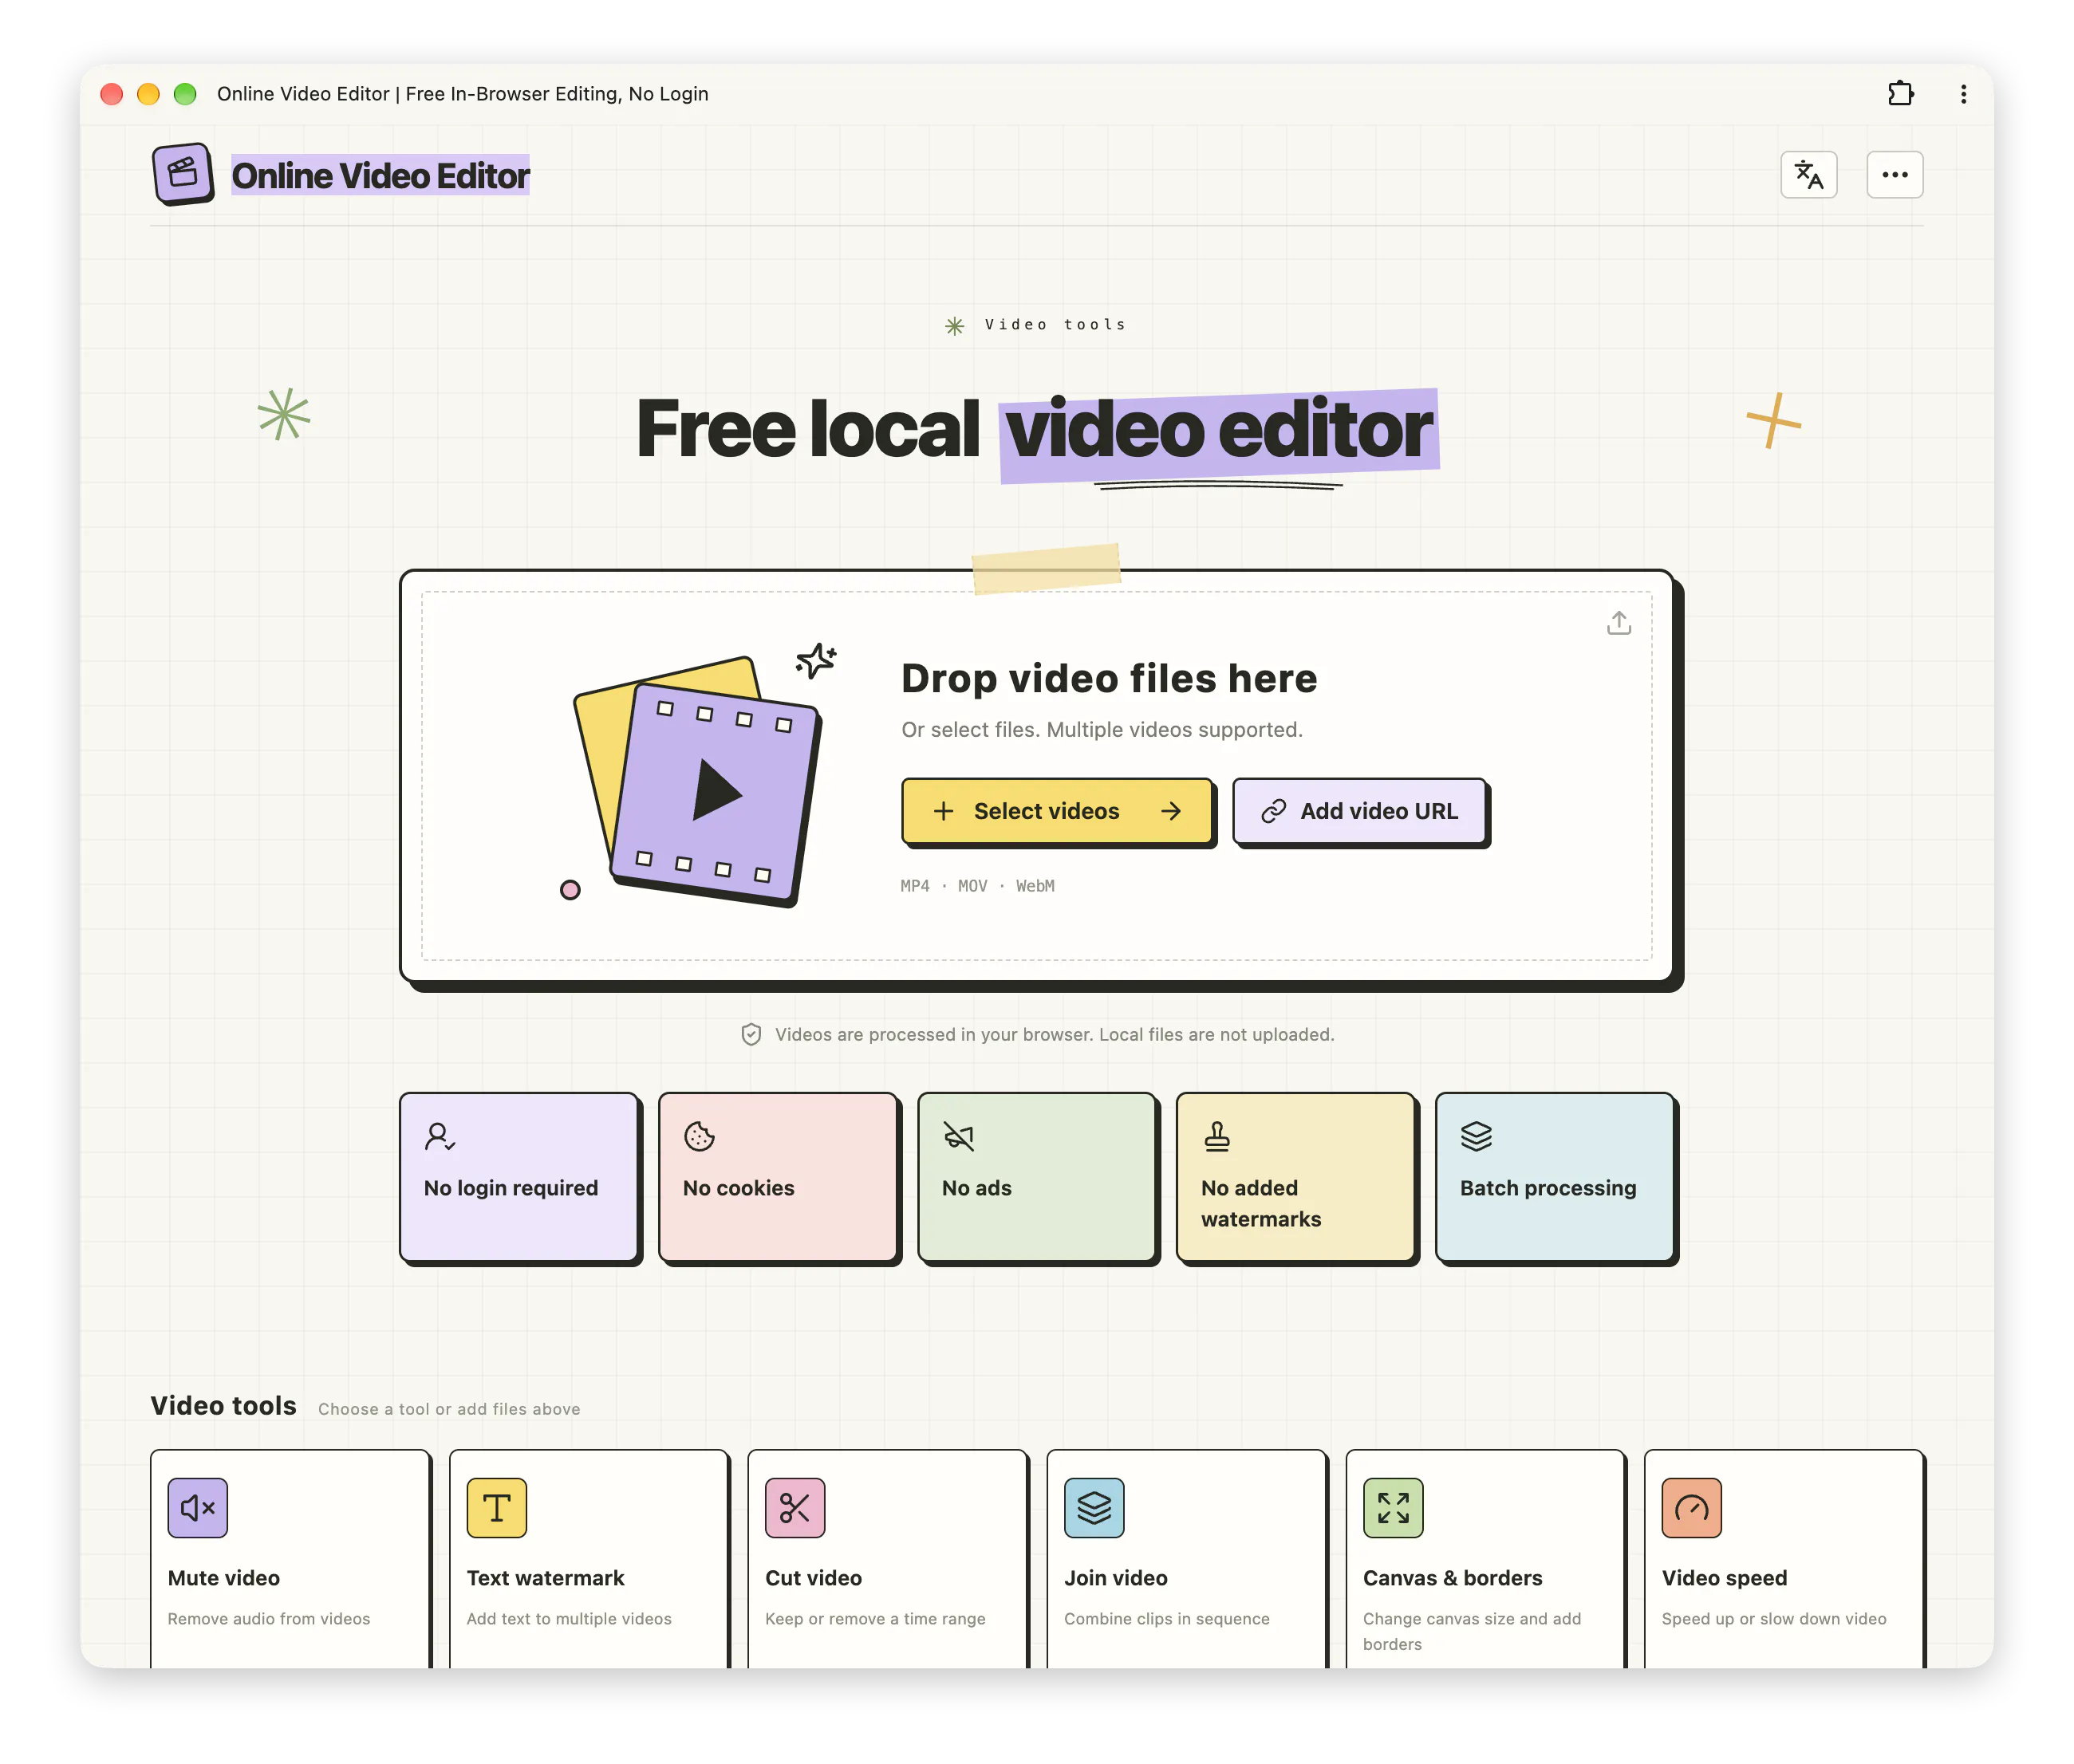The height and width of the screenshot is (1764, 2074).
Task: Click the 'No added watermarks' label
Action: (1260, 1203)
